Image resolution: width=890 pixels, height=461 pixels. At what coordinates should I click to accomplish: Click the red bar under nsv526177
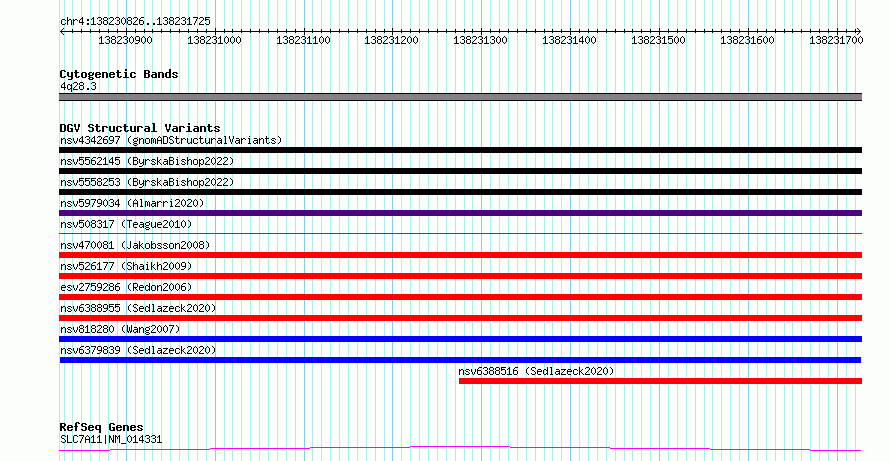click(460, 276)
